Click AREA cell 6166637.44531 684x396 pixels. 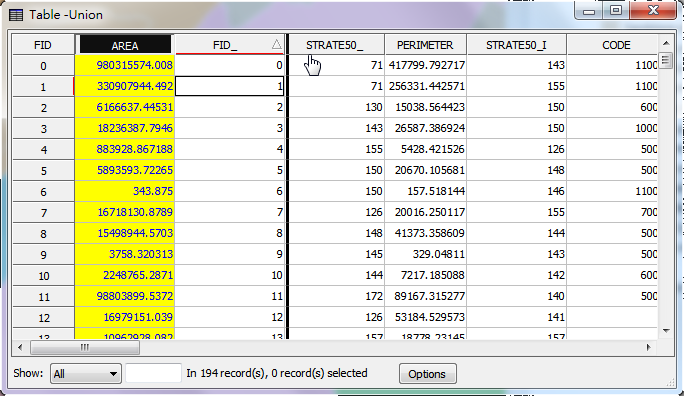tap(125, 107)
